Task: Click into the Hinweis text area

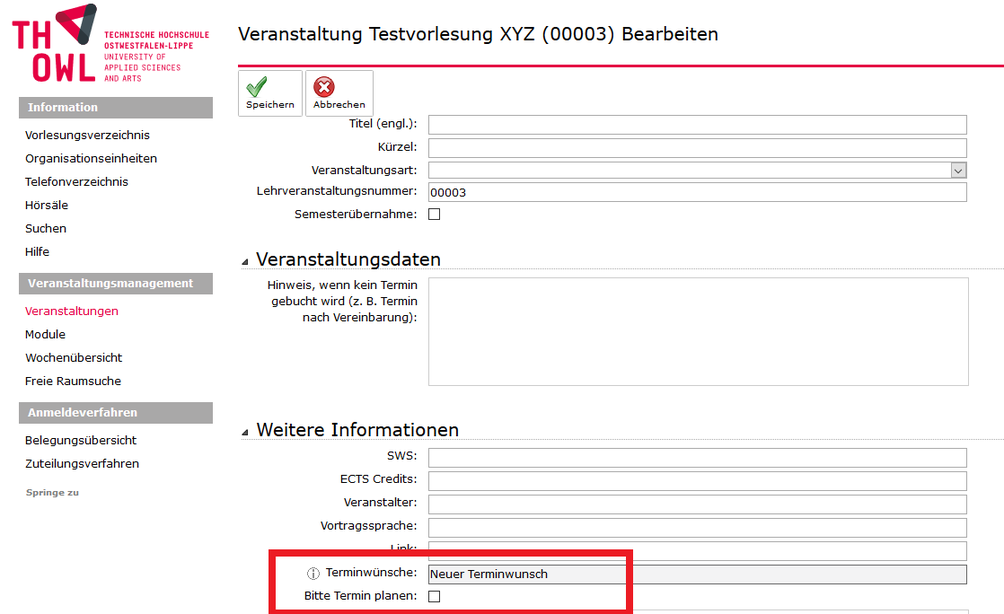Action: 697,331
